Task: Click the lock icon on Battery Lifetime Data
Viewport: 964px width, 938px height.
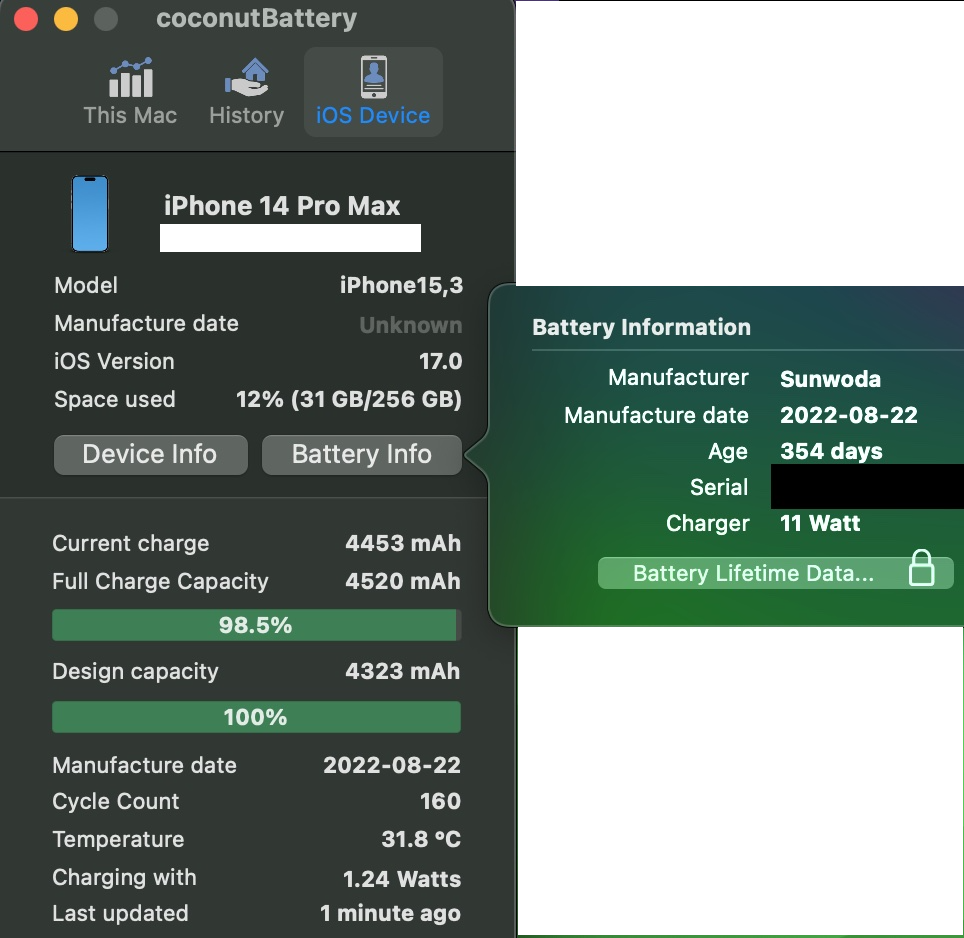Action: 922,568
